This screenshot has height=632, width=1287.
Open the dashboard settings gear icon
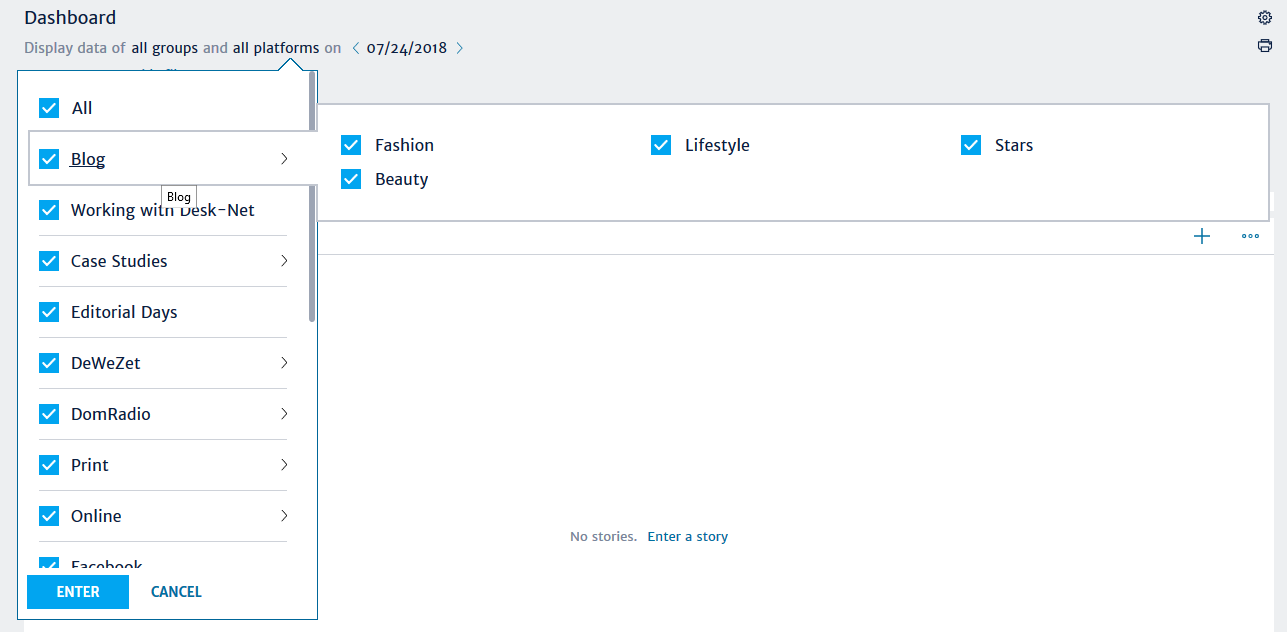[1264, 17]
